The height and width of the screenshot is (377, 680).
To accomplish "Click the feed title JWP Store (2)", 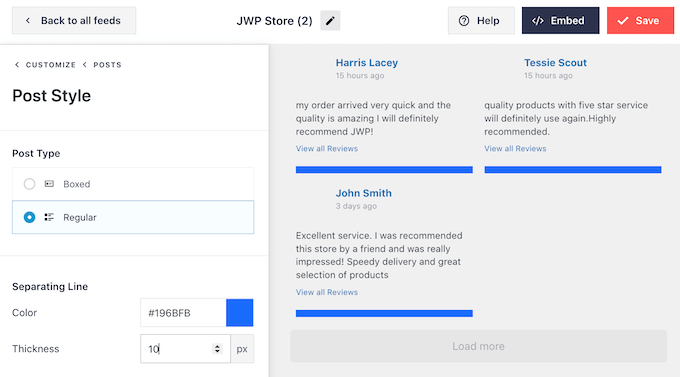I will (x=274, y=20).
